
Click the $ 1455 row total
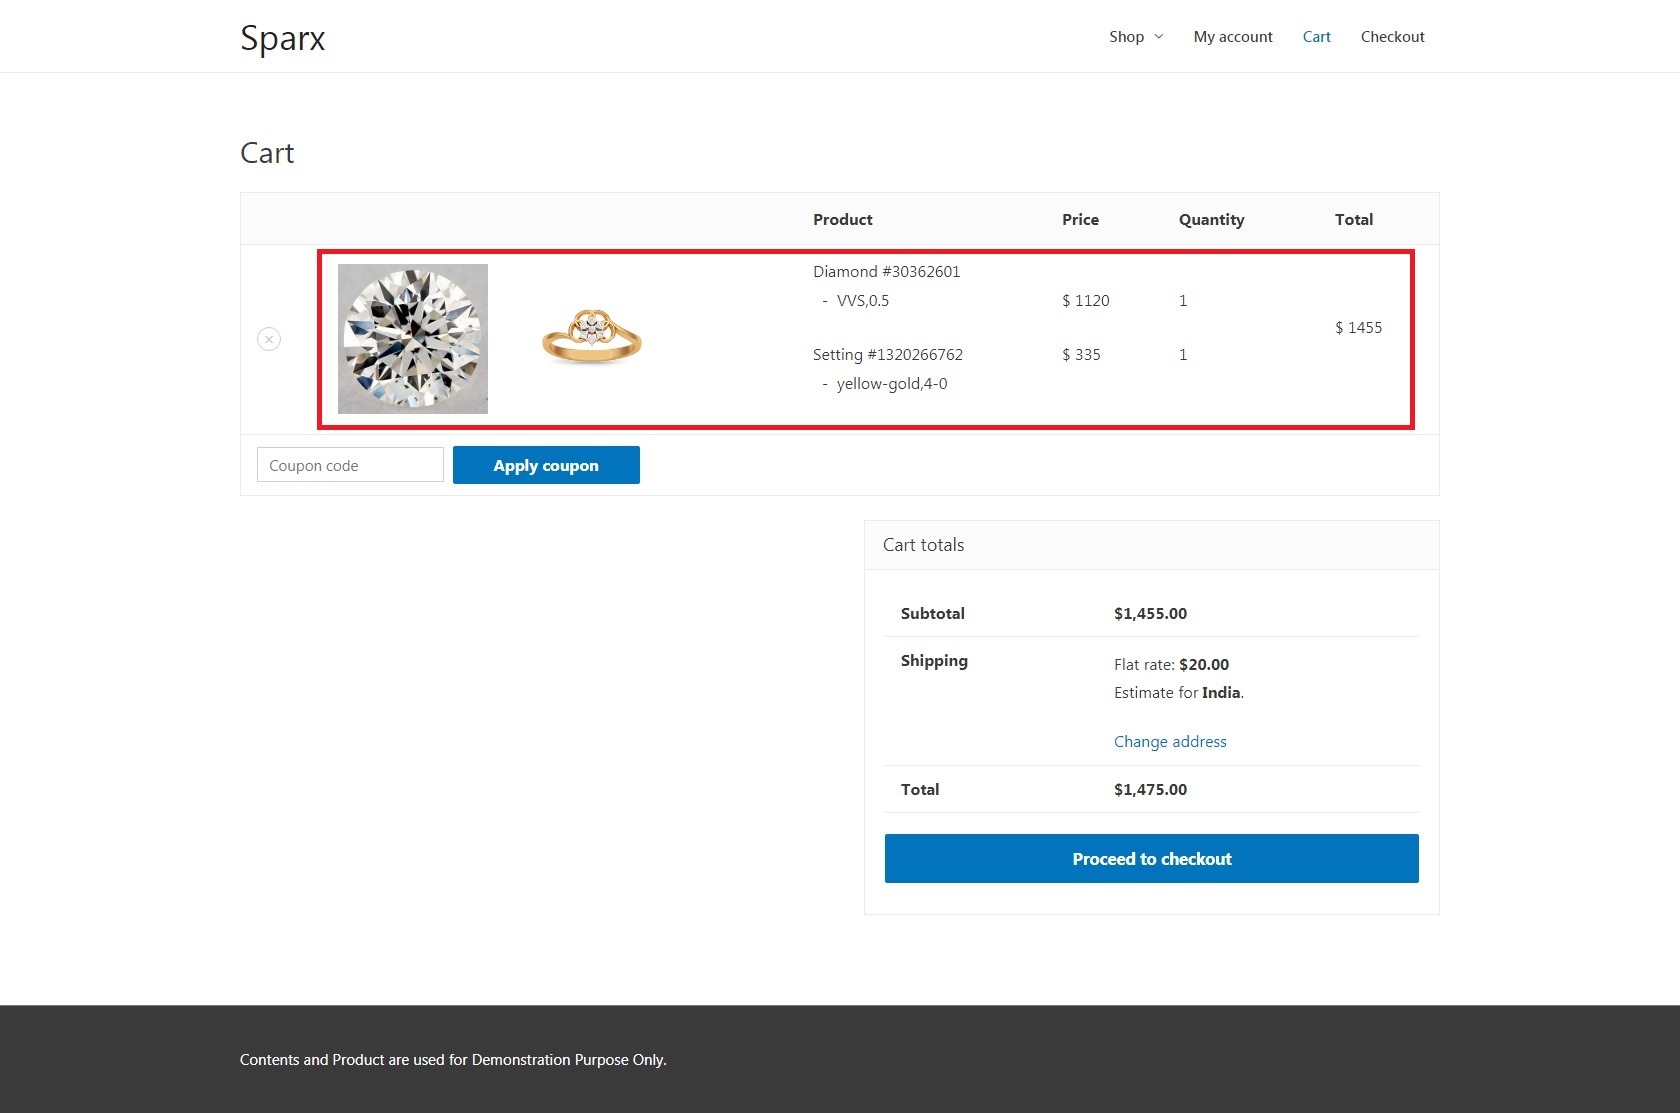tap(1358, 328)
